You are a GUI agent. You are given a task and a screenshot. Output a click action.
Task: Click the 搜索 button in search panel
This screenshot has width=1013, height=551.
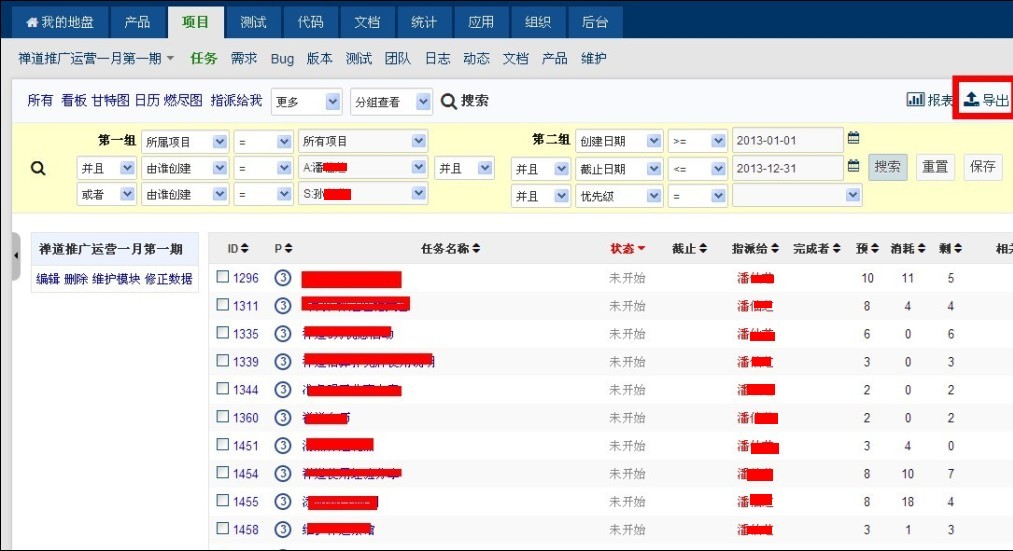coord(887,167)
